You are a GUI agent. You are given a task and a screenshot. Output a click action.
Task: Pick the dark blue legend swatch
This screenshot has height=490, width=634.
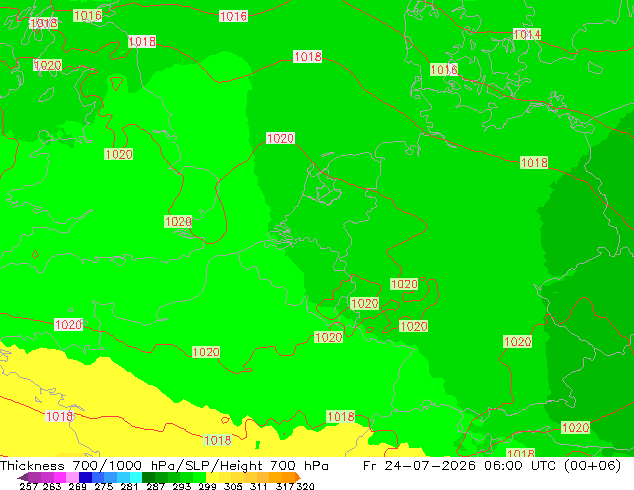coord(85,477)
